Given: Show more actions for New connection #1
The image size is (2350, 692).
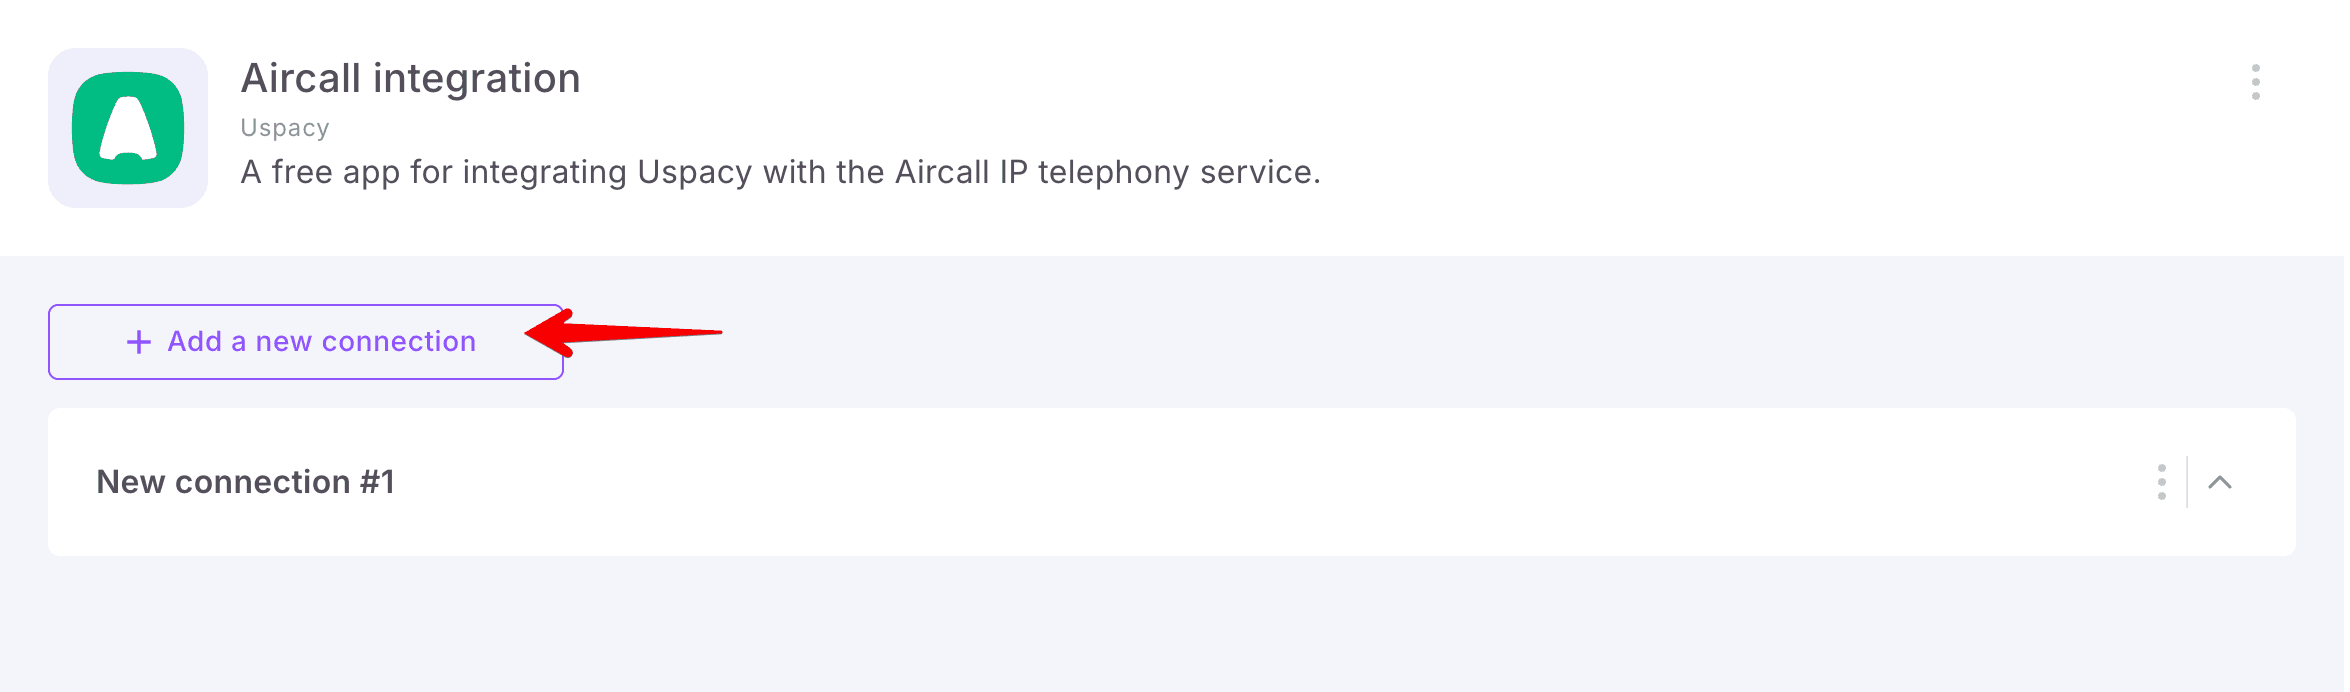Looking at the screenshot, I should point(2161,482).
